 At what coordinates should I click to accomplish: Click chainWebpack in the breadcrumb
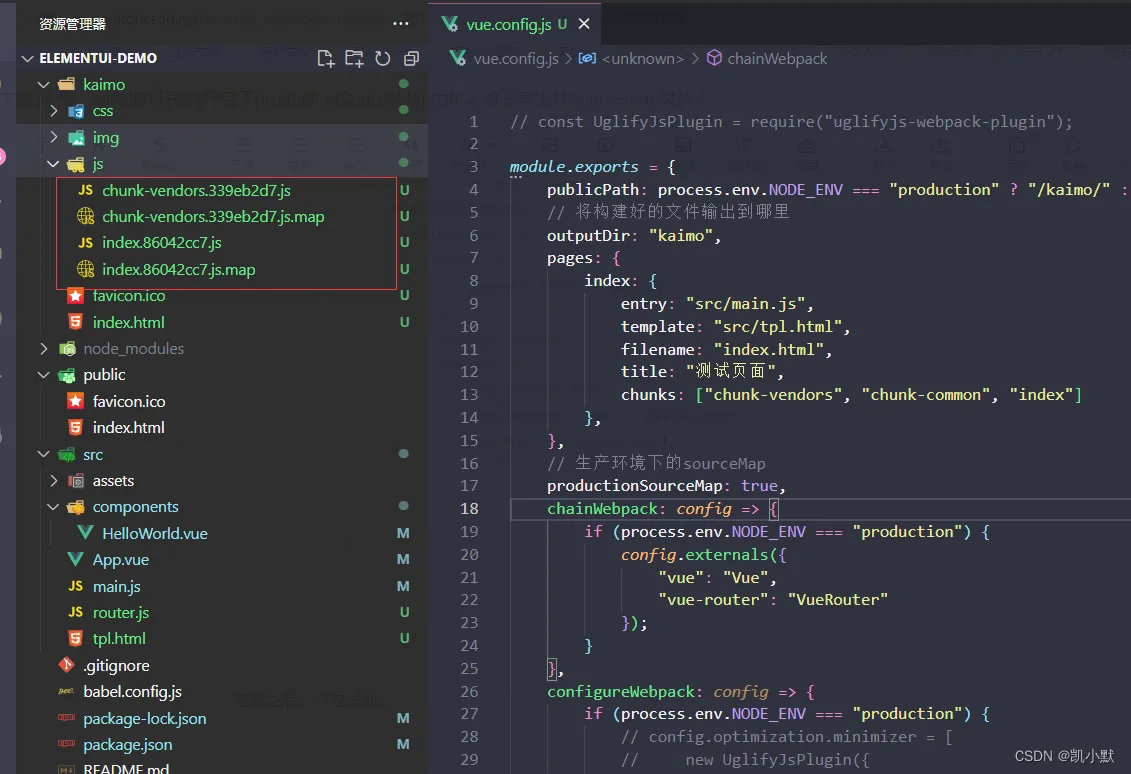tap(776, 59)
